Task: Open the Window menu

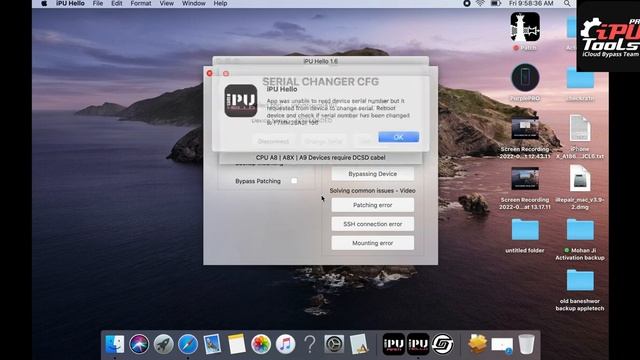Action: (193, 4)
